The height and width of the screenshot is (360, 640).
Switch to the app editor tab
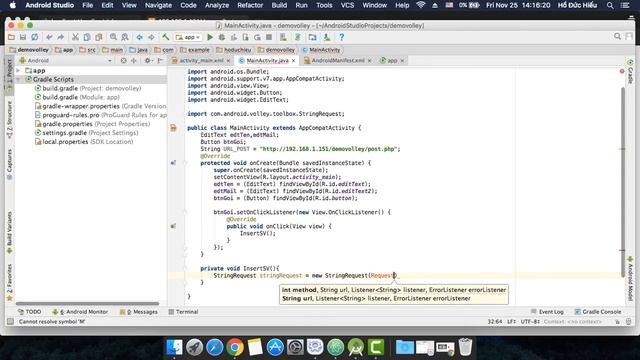392,60
